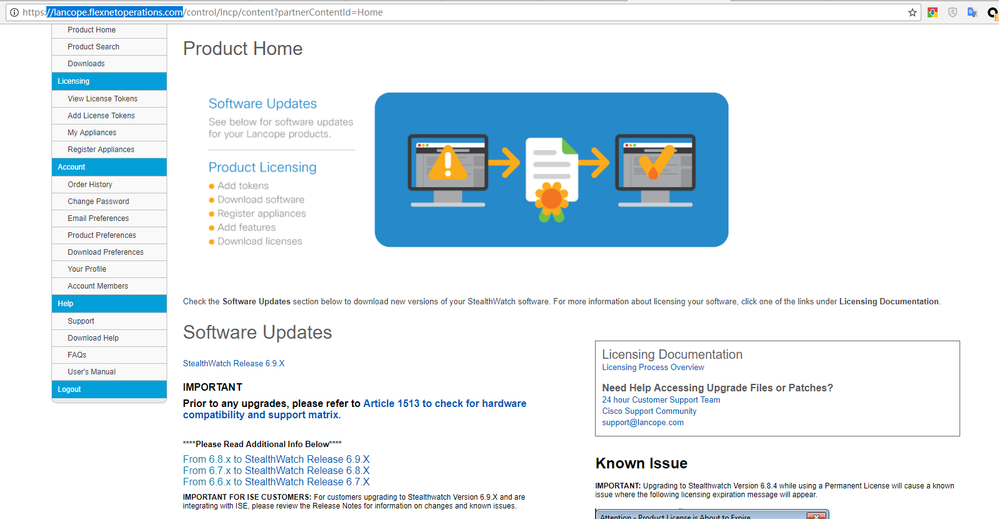
Task: Open From 6.6.x to Release 6.7.X link
Action: tap(276, 482)
